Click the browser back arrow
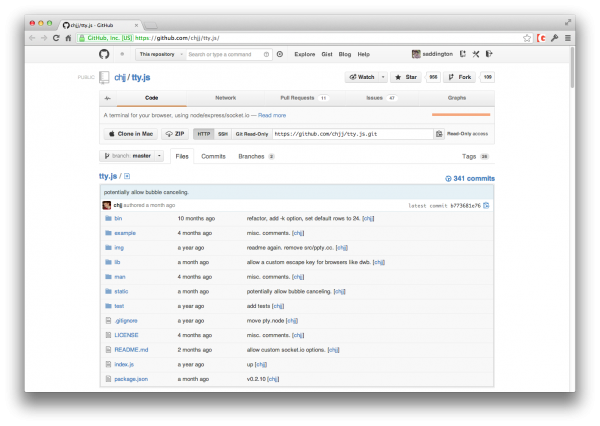This screenshot has height=426, width=600. [32, 38]
